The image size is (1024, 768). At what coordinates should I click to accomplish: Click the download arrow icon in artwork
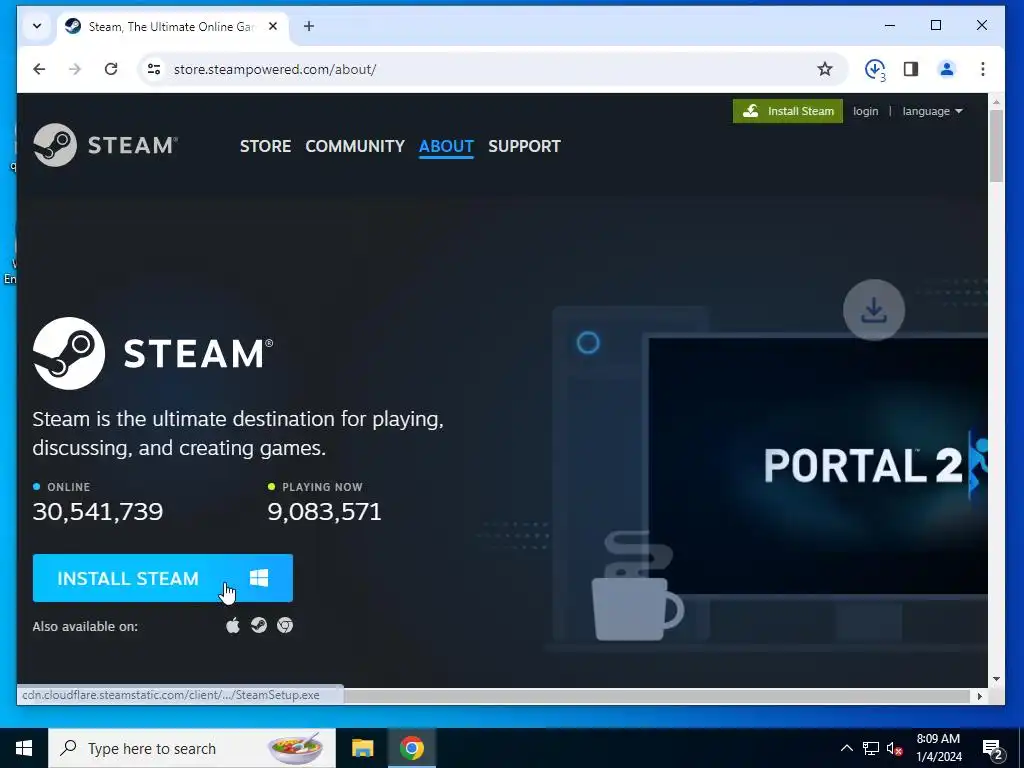(874, 310)
